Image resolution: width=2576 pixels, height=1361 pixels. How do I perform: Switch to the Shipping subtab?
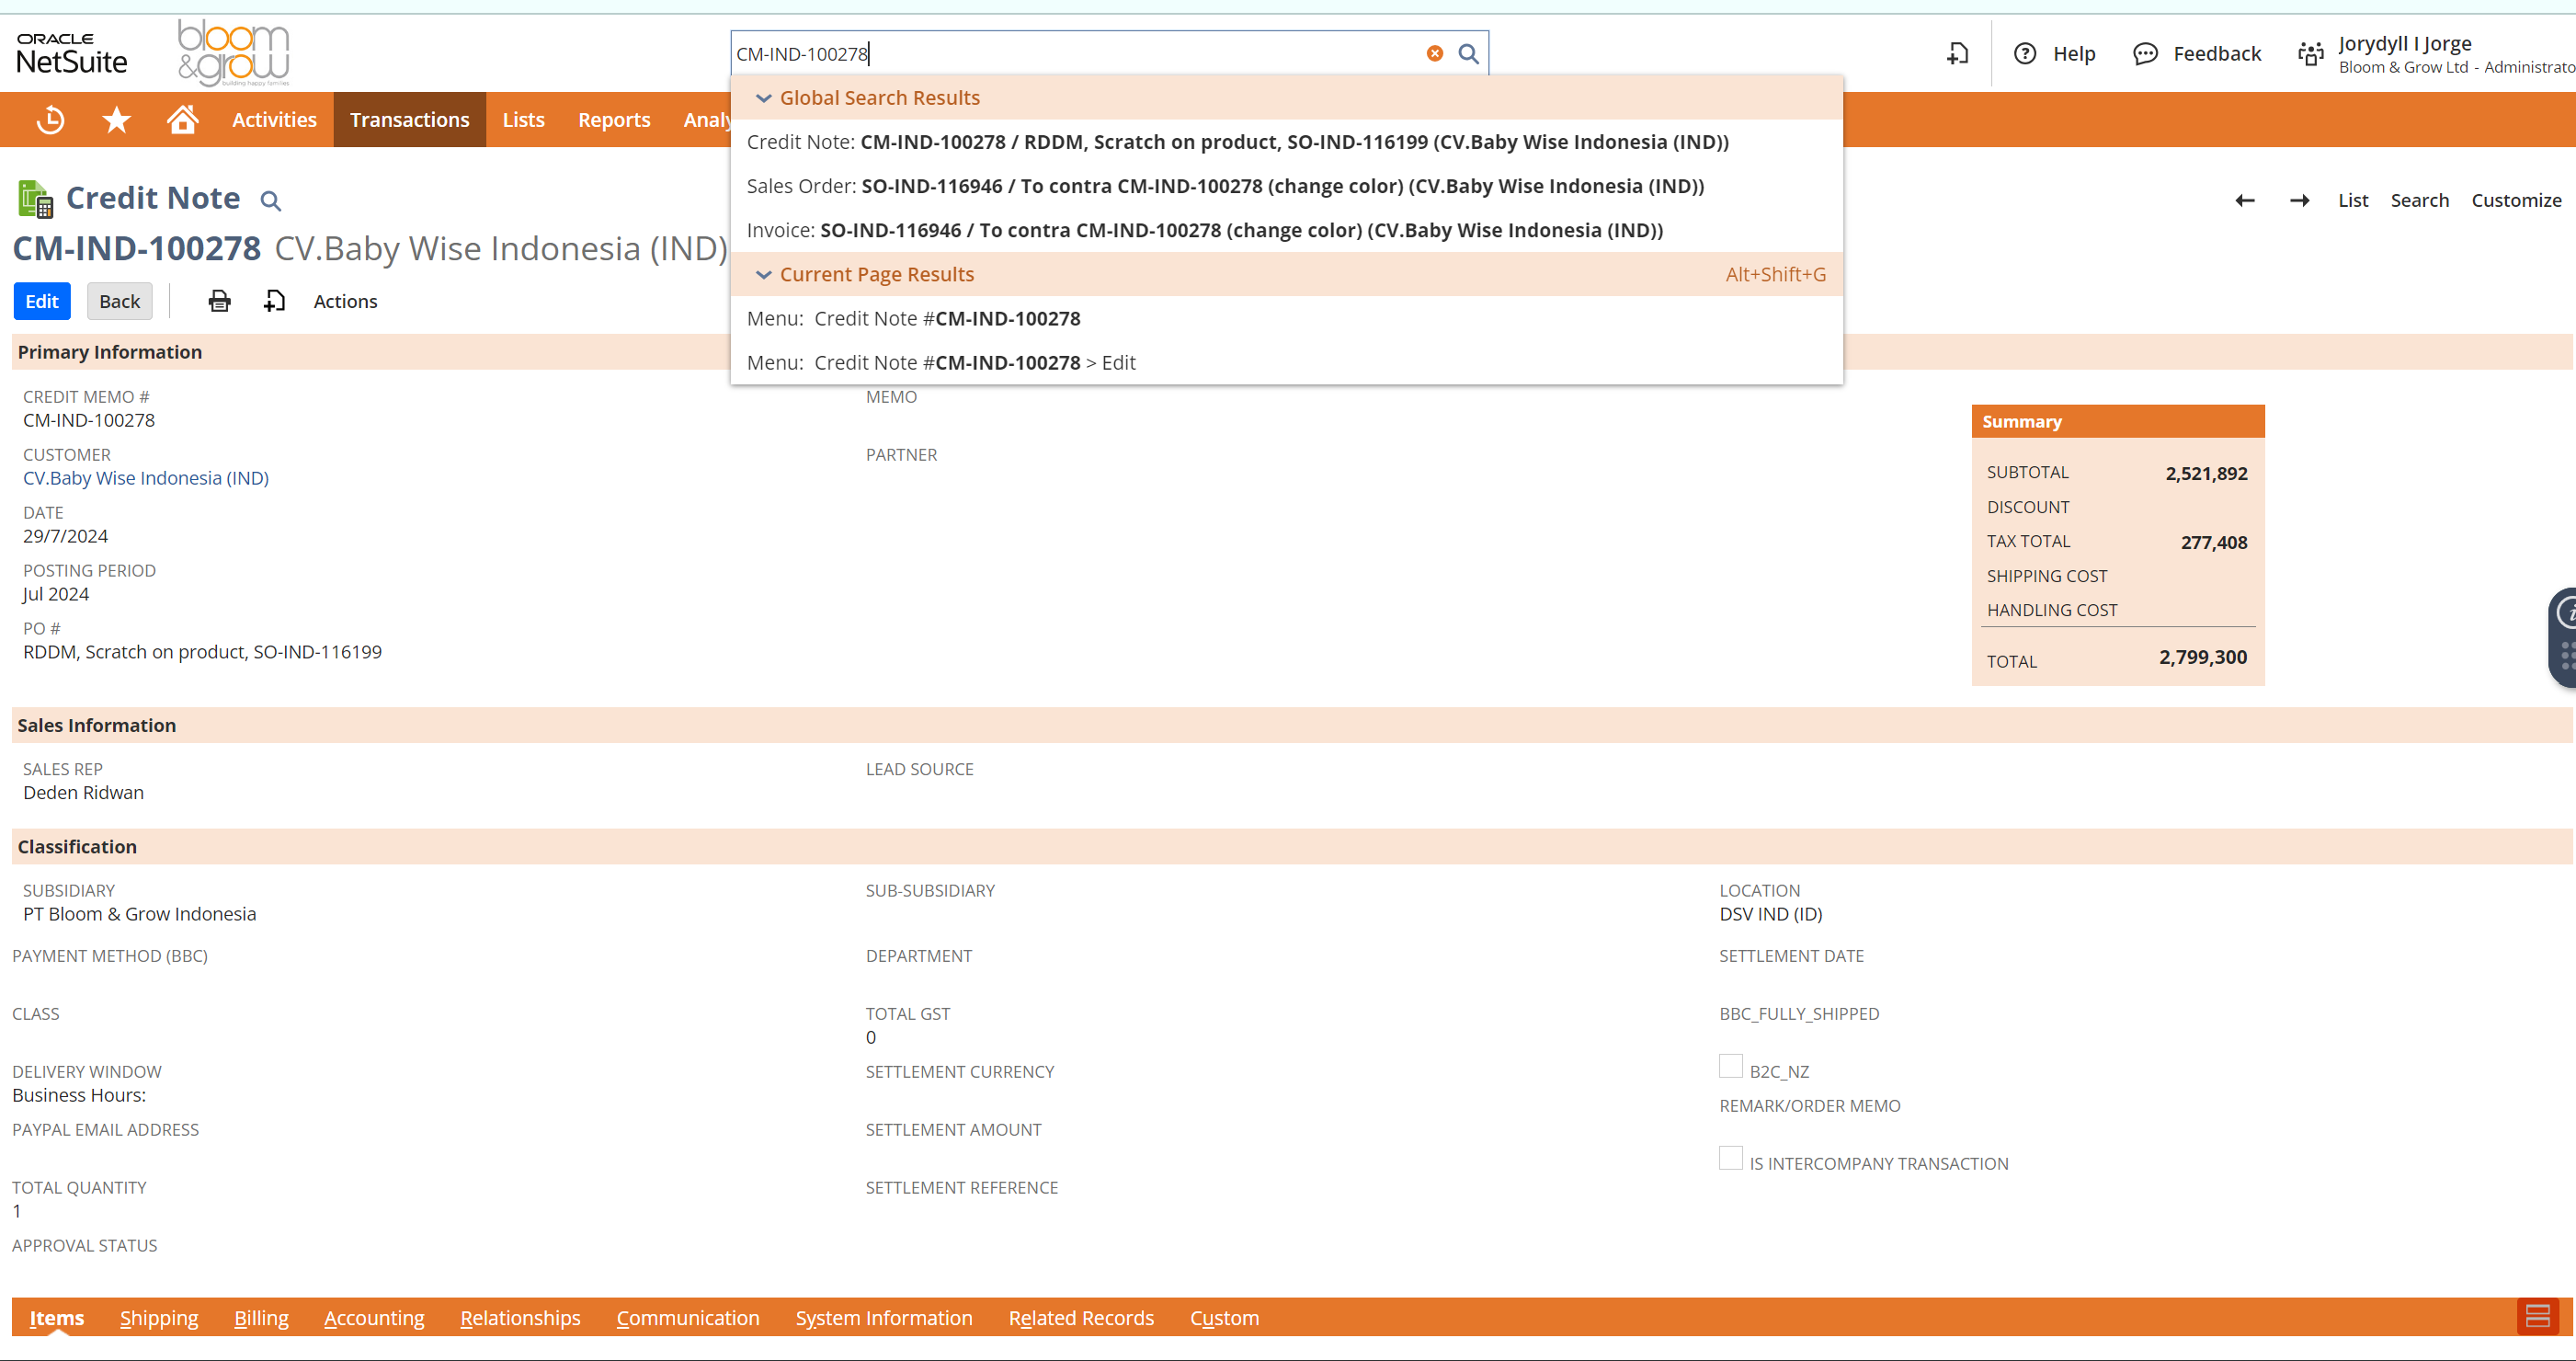(159, 1318)
